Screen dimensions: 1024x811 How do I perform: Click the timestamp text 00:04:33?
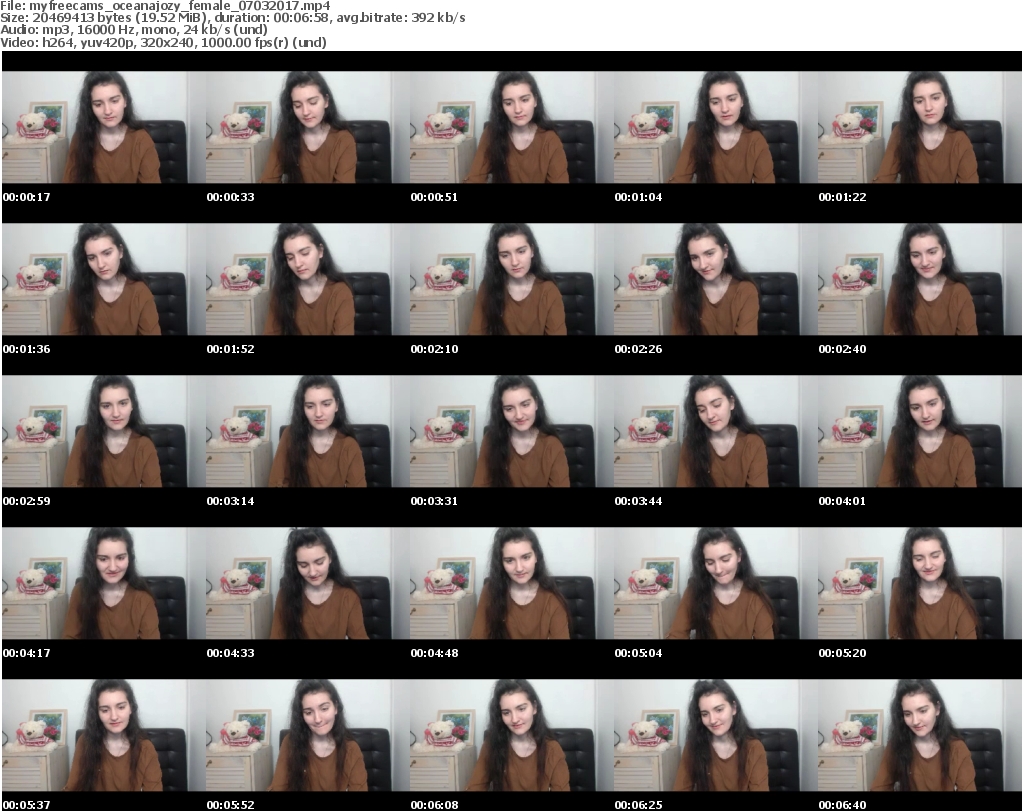pyautogui.click(x=231, y=653)
